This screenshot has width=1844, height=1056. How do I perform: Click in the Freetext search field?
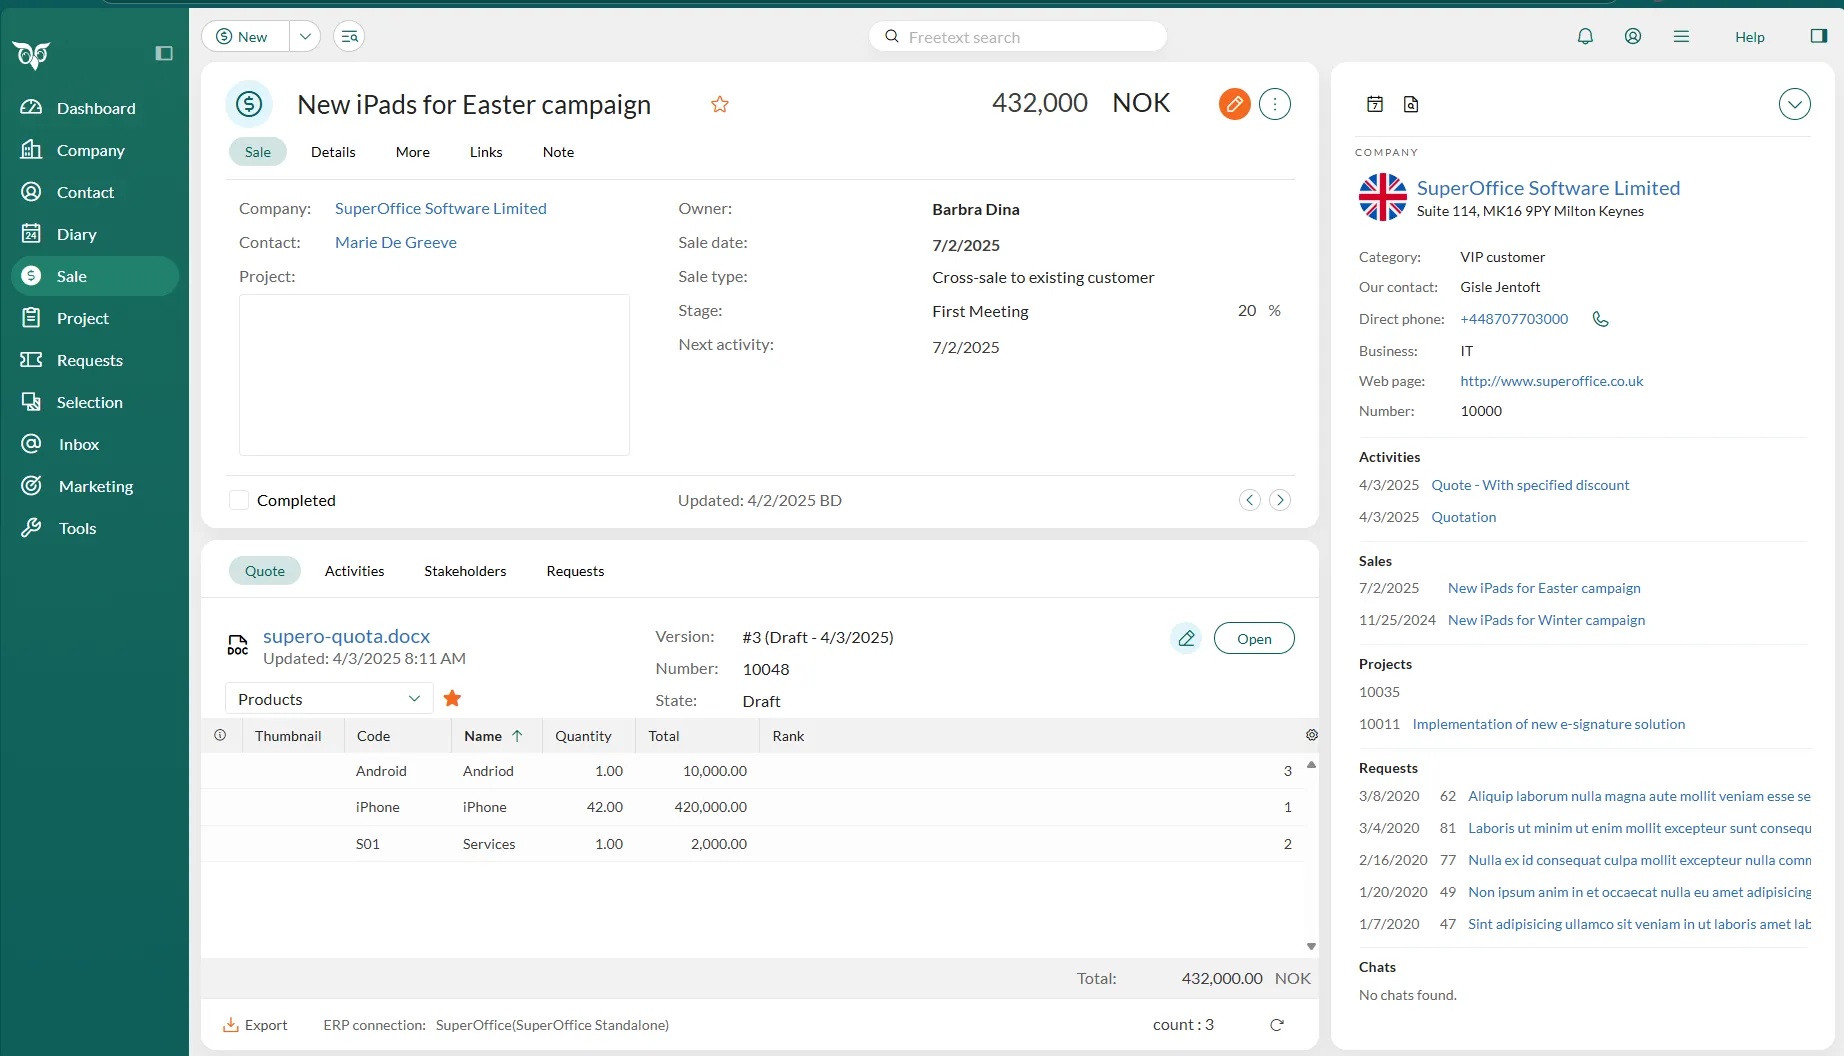click(1020, 37)
